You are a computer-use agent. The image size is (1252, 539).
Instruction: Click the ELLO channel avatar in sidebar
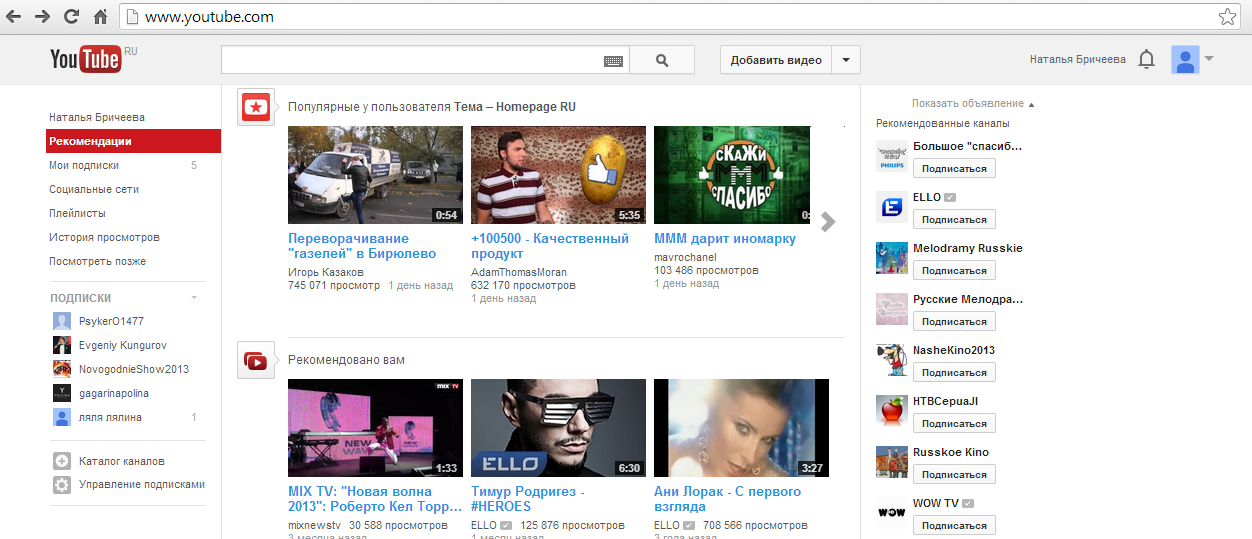[891, 208]
